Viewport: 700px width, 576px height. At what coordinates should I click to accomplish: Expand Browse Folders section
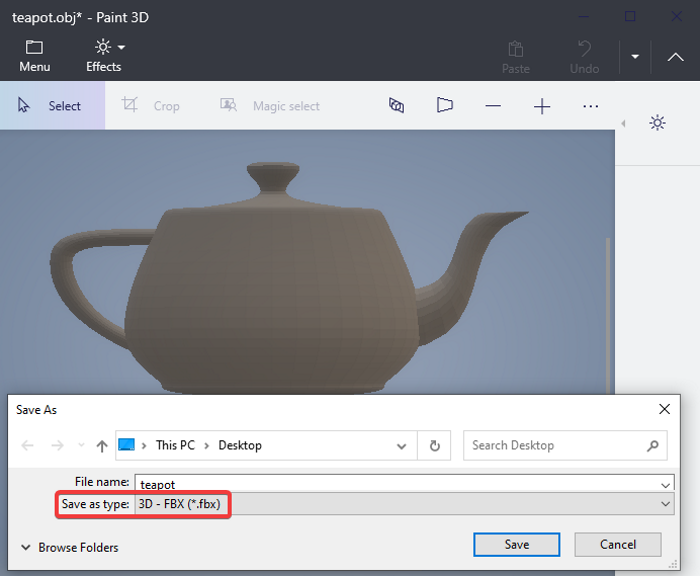click(x=68, y=547)
